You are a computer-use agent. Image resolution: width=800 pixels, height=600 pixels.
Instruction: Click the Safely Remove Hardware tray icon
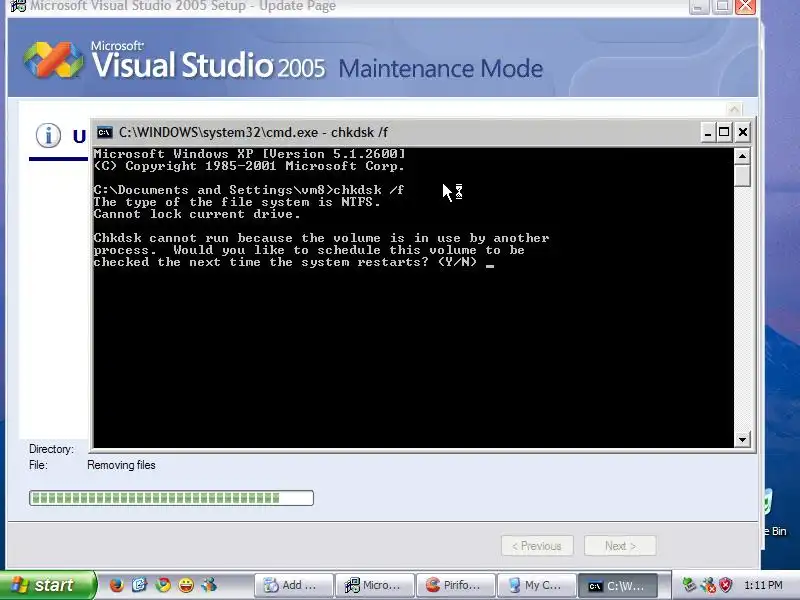pos(689,585)
